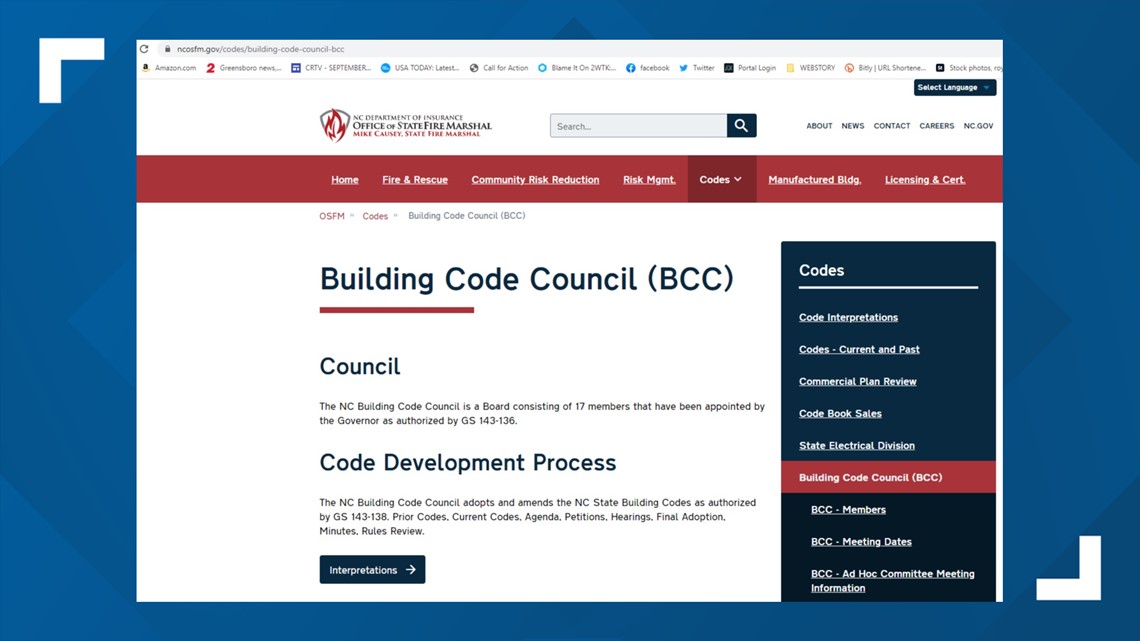
Task: Click the OSFM breadcrumb link
Action: coord(332,216)
